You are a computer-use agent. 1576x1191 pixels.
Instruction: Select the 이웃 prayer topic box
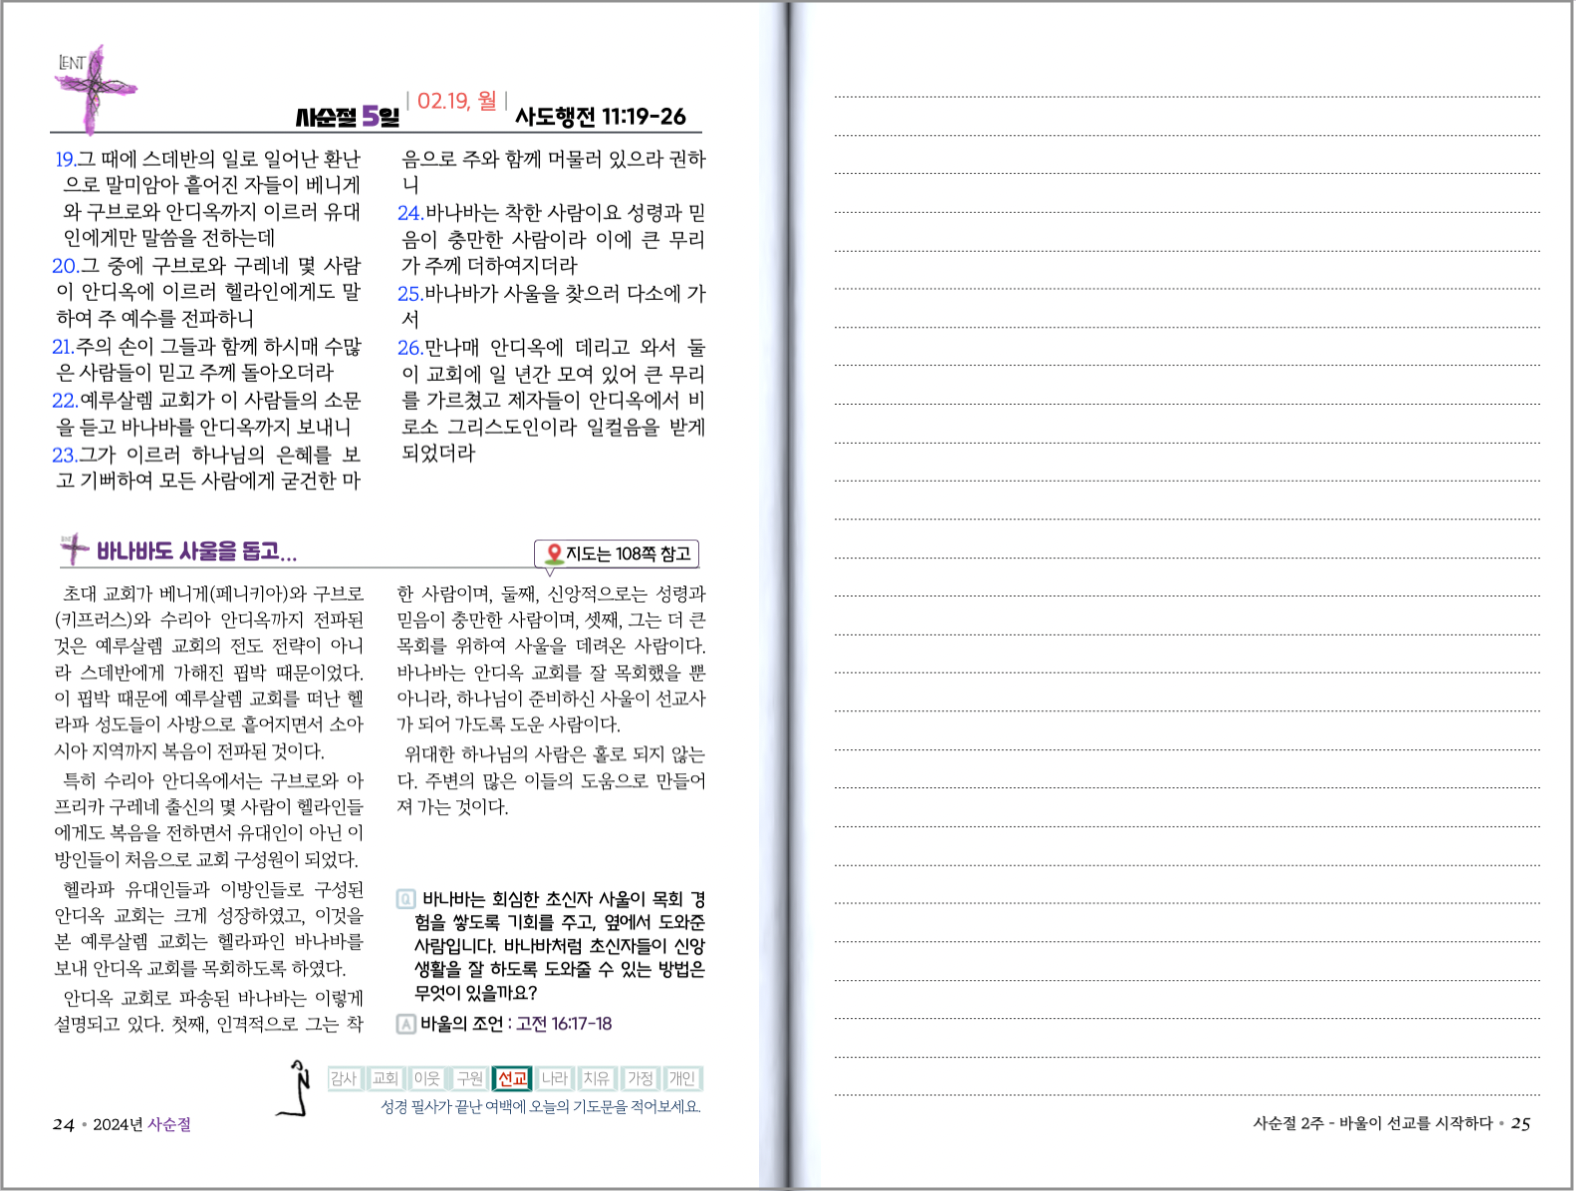(427, 1078)
